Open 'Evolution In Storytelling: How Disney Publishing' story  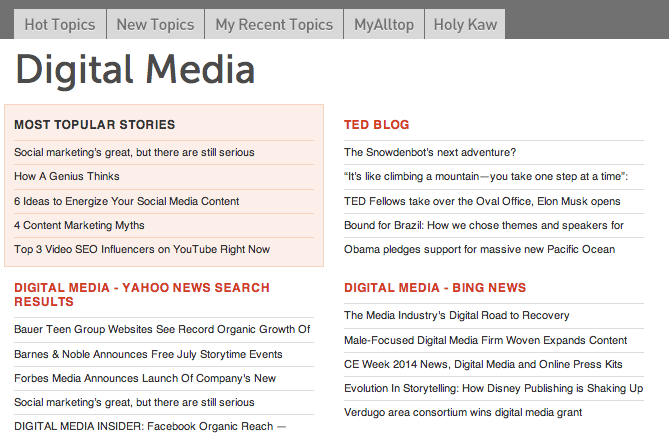coord(493,388)
